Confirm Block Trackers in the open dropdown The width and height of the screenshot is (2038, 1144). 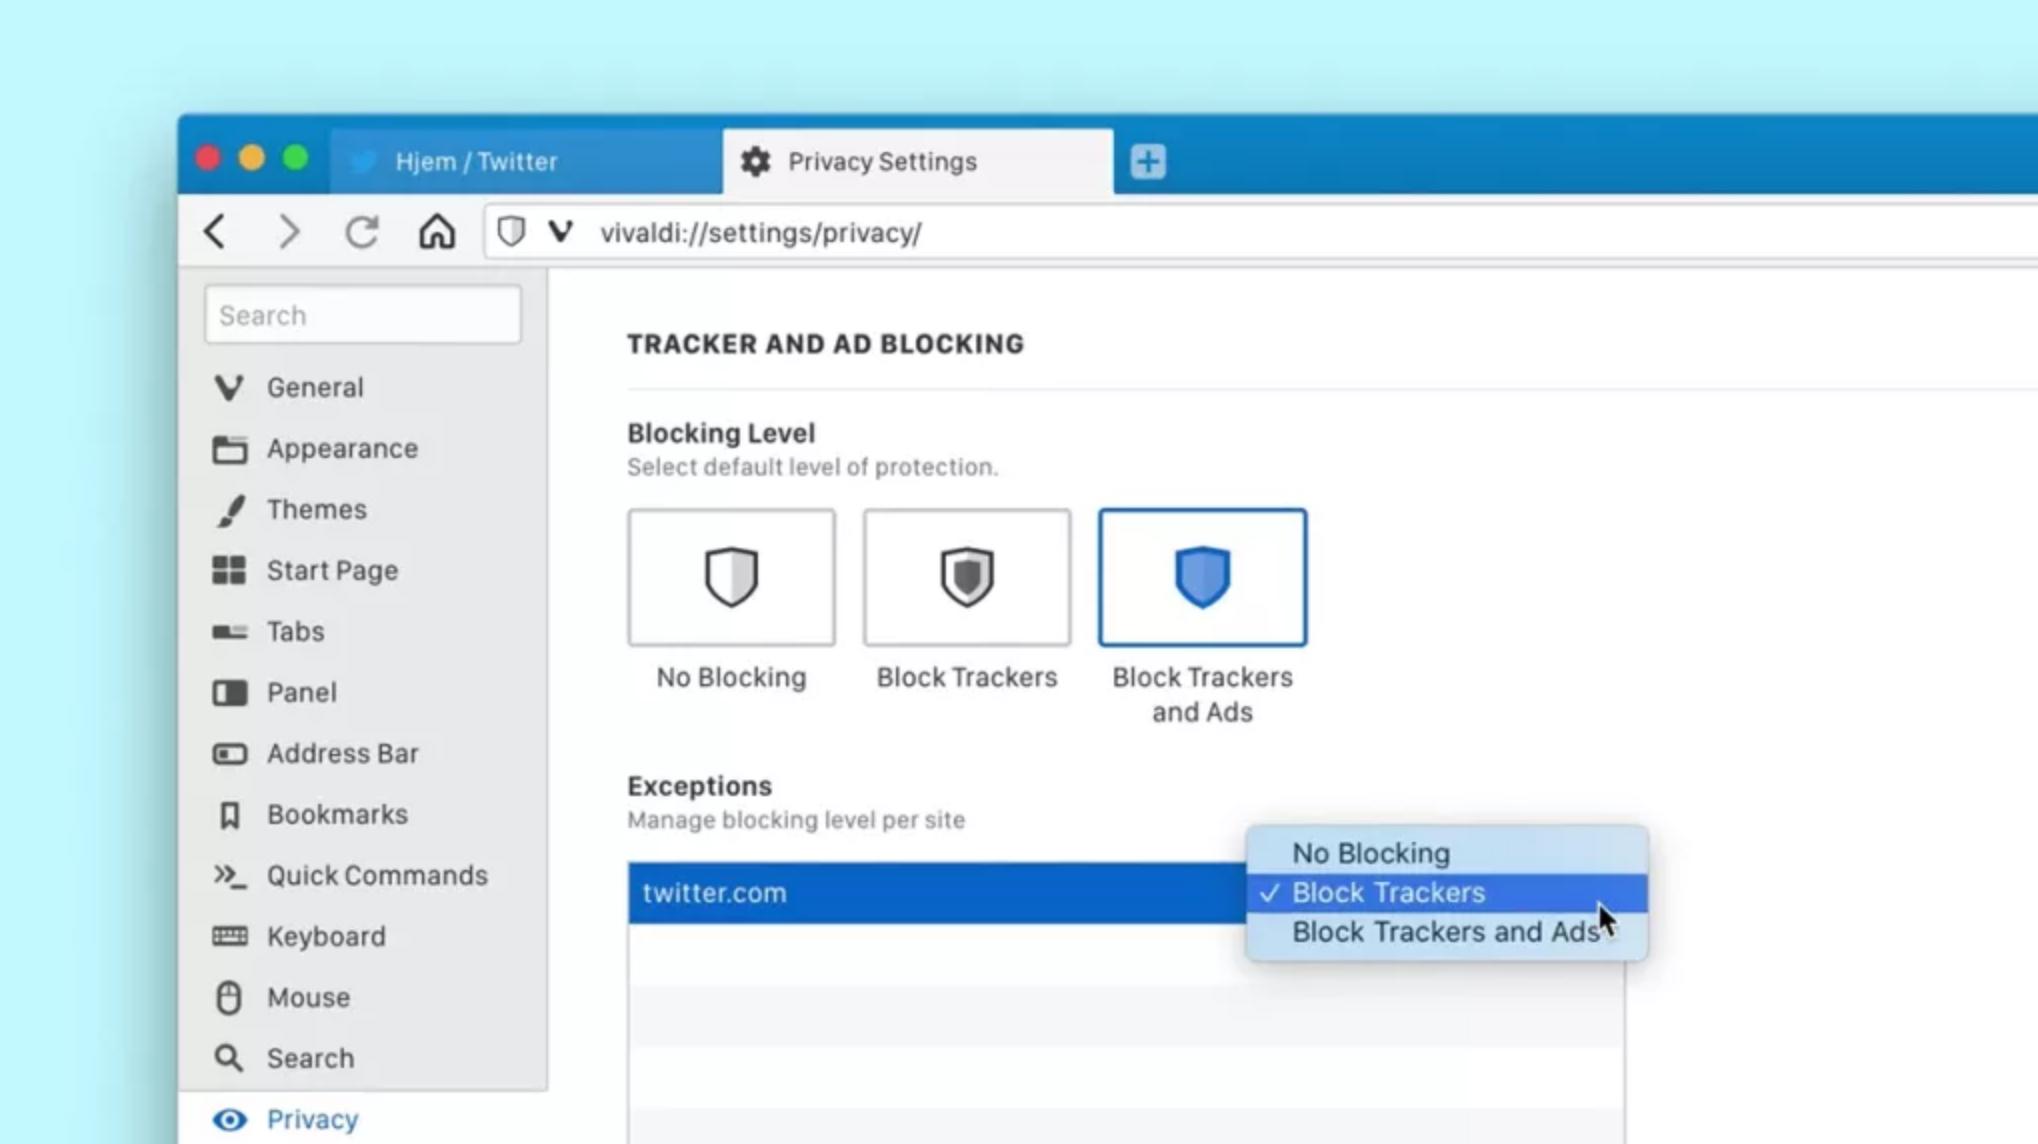[1388, 892]
